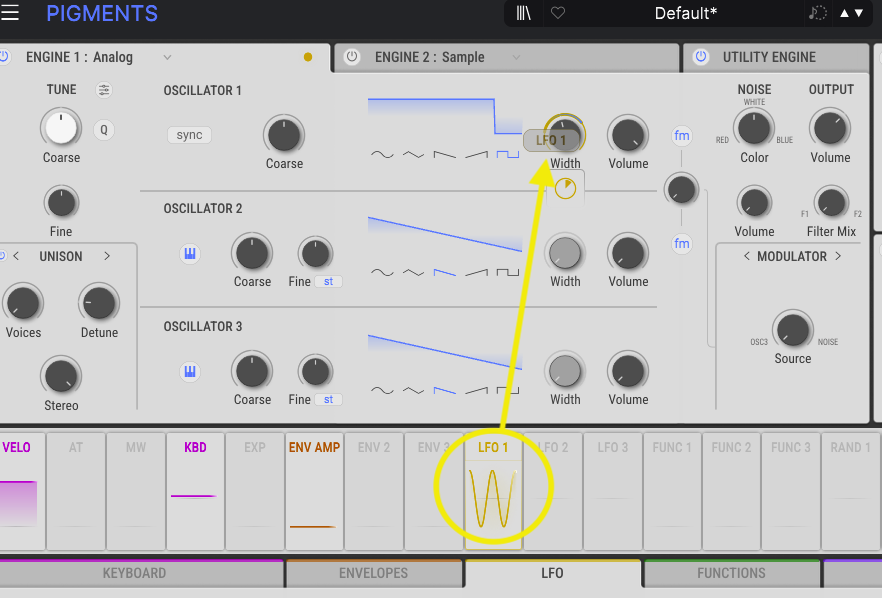This screenshot has height=598, width=882.
Task: Toggle the upper fm button
Action: pos(682,135)
